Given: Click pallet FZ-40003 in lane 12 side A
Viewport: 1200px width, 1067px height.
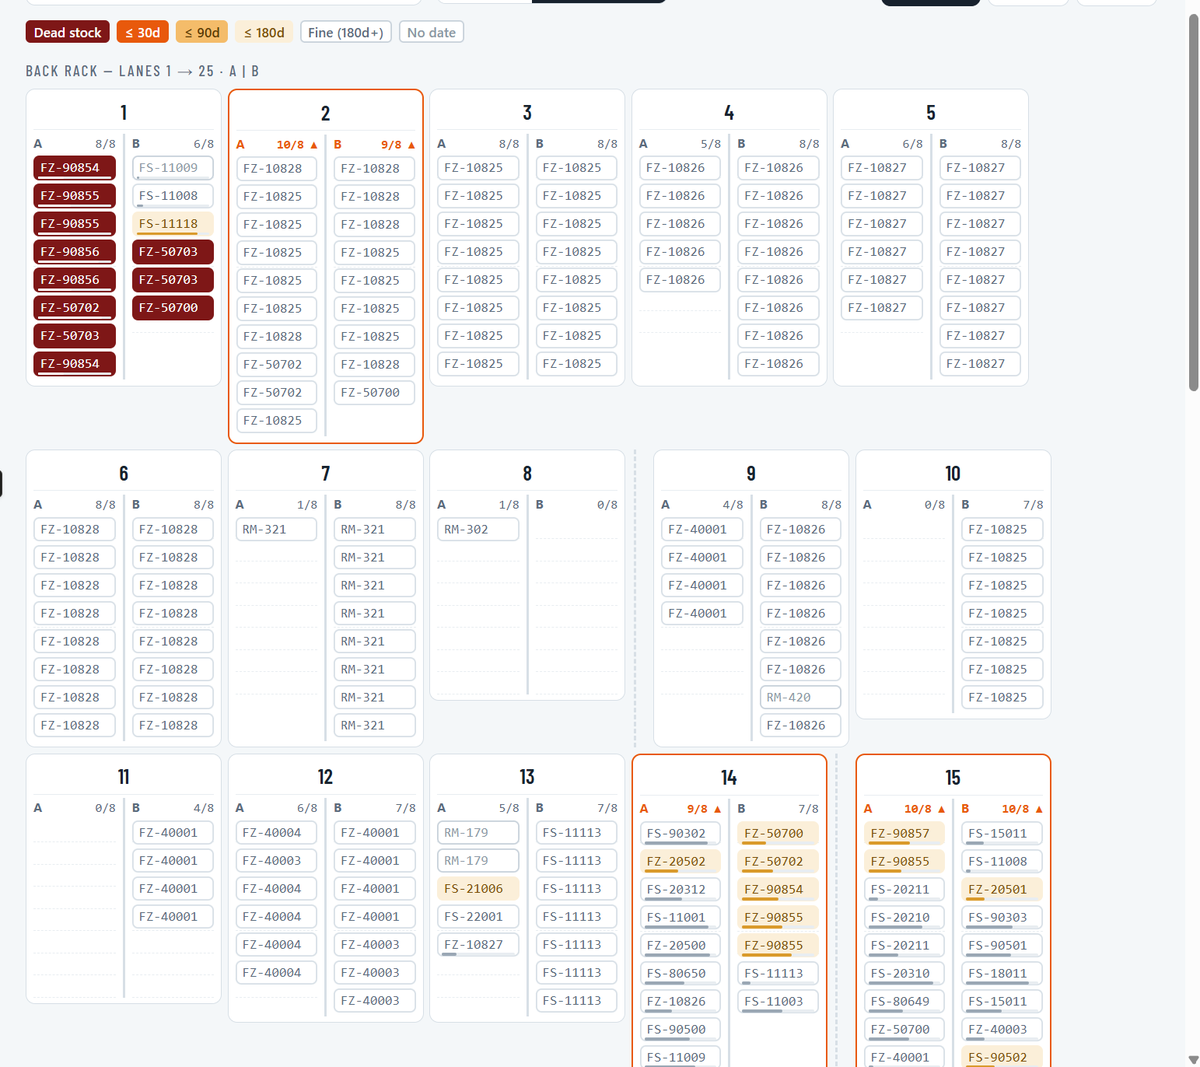Looking at the screenshot, I should tap(277, 861).
